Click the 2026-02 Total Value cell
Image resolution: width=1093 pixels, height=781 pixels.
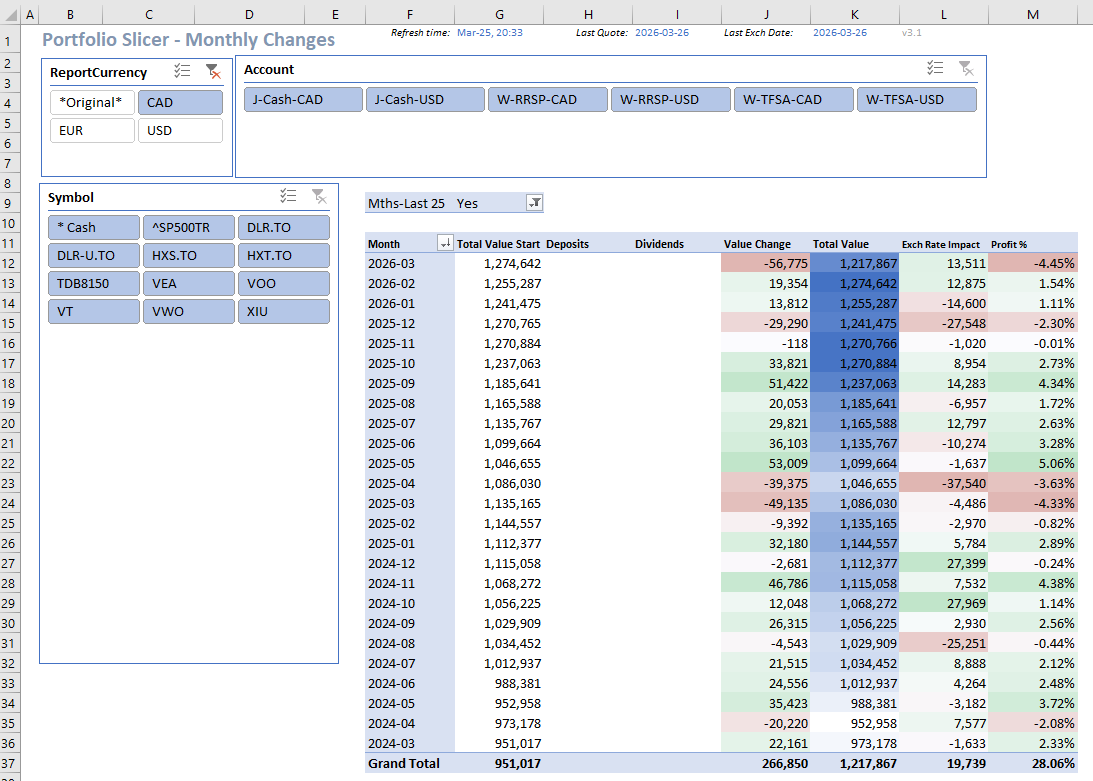[854, 283]
